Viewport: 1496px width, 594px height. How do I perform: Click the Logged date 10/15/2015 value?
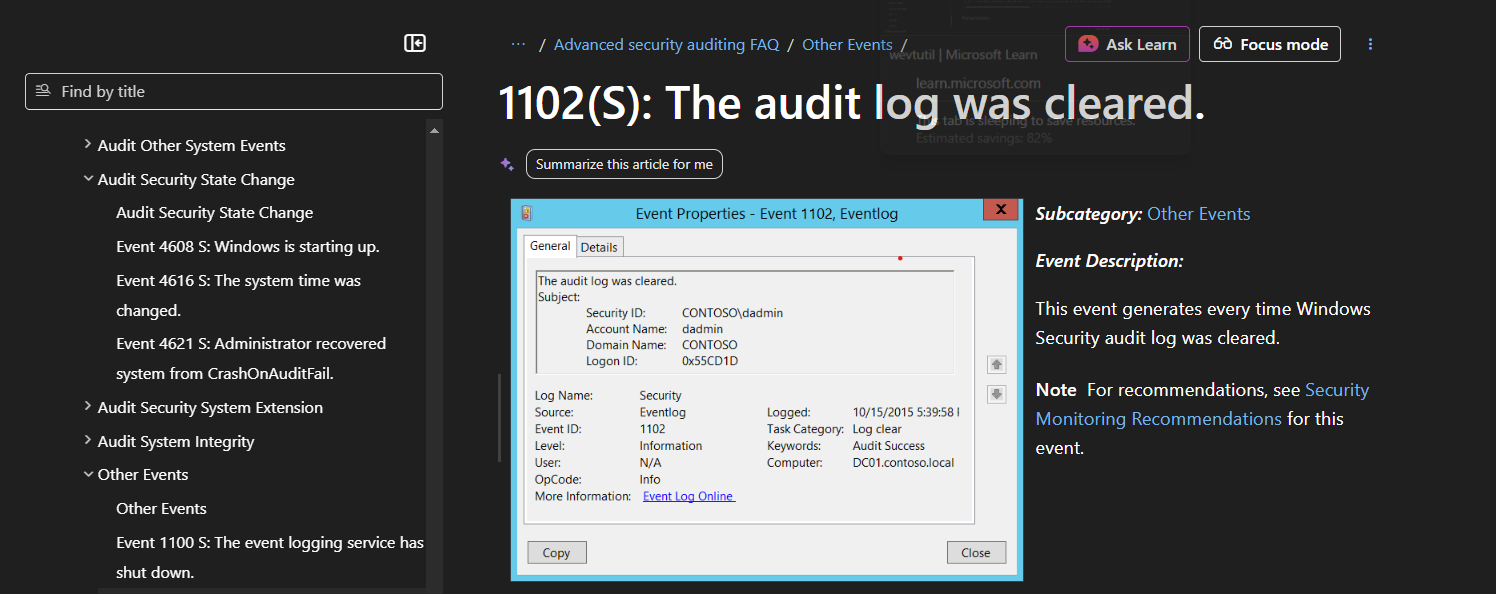click(906, 412)
